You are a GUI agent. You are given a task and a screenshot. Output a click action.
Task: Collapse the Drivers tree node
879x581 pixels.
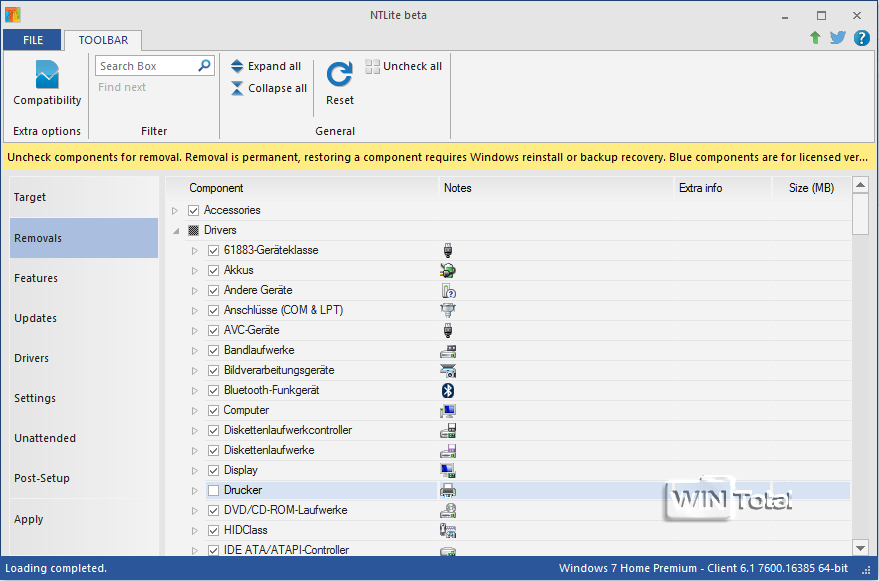point(175,230)
